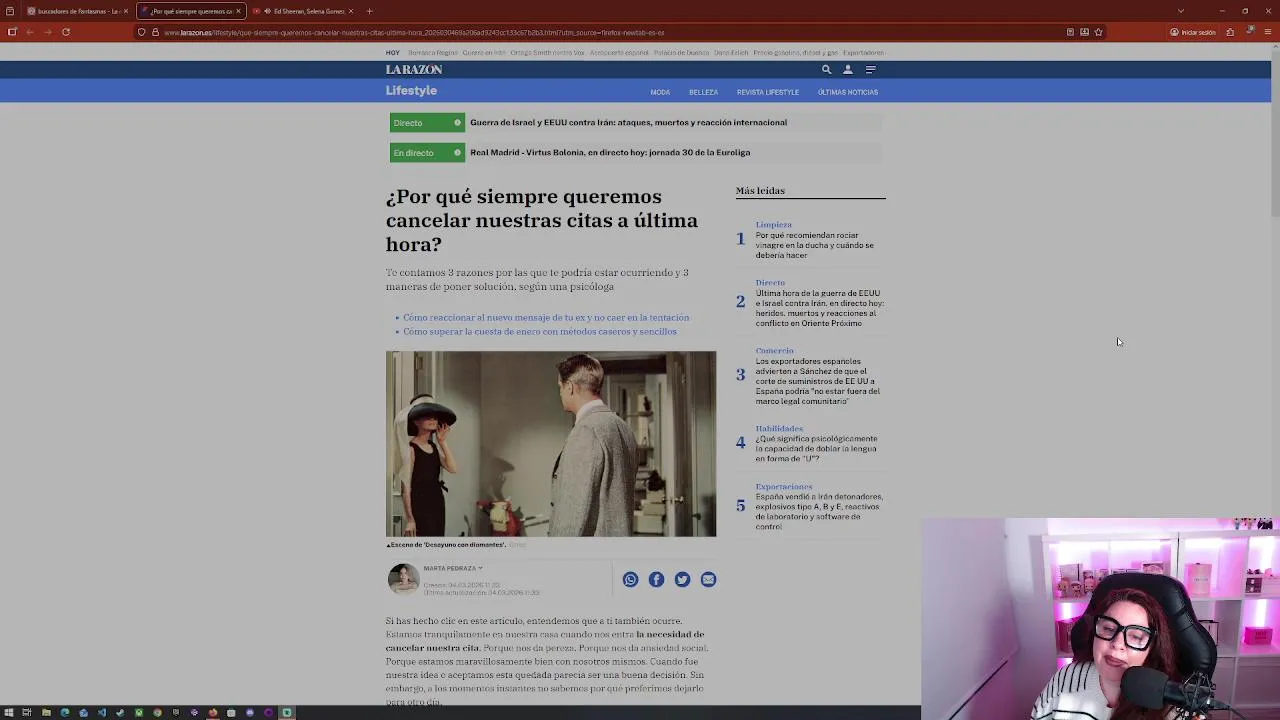Close the Ed Sheeran, Selena Gomez tab
1280x720 pixels.
click(x=351, y=11)
